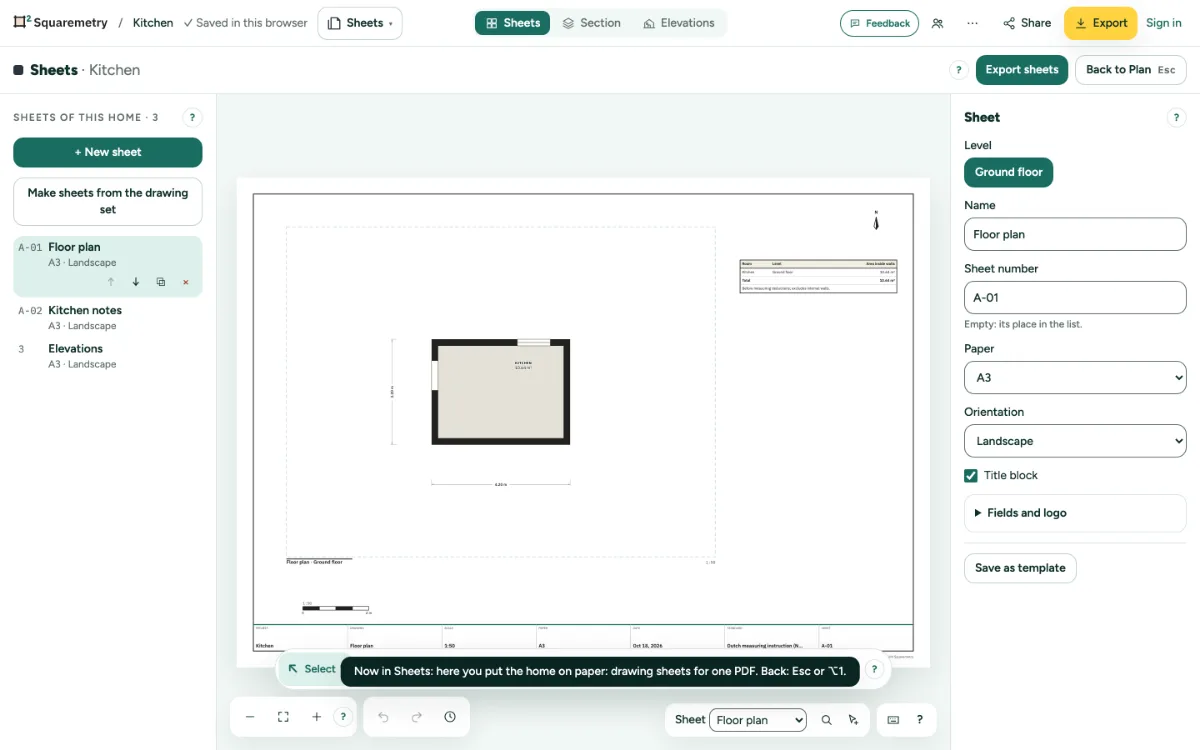Image resolution: width=1200 pixels, height=750 pixels.
Task: Open keyboard shortcuts icon
Action: tap(893, 720)
